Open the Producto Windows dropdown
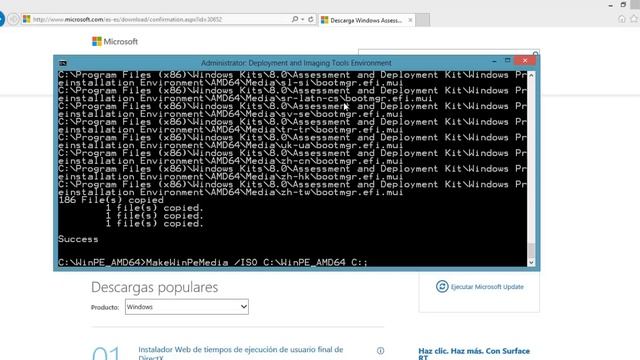Viewport: 640px width, 360px height. click(x=187, y=307)
